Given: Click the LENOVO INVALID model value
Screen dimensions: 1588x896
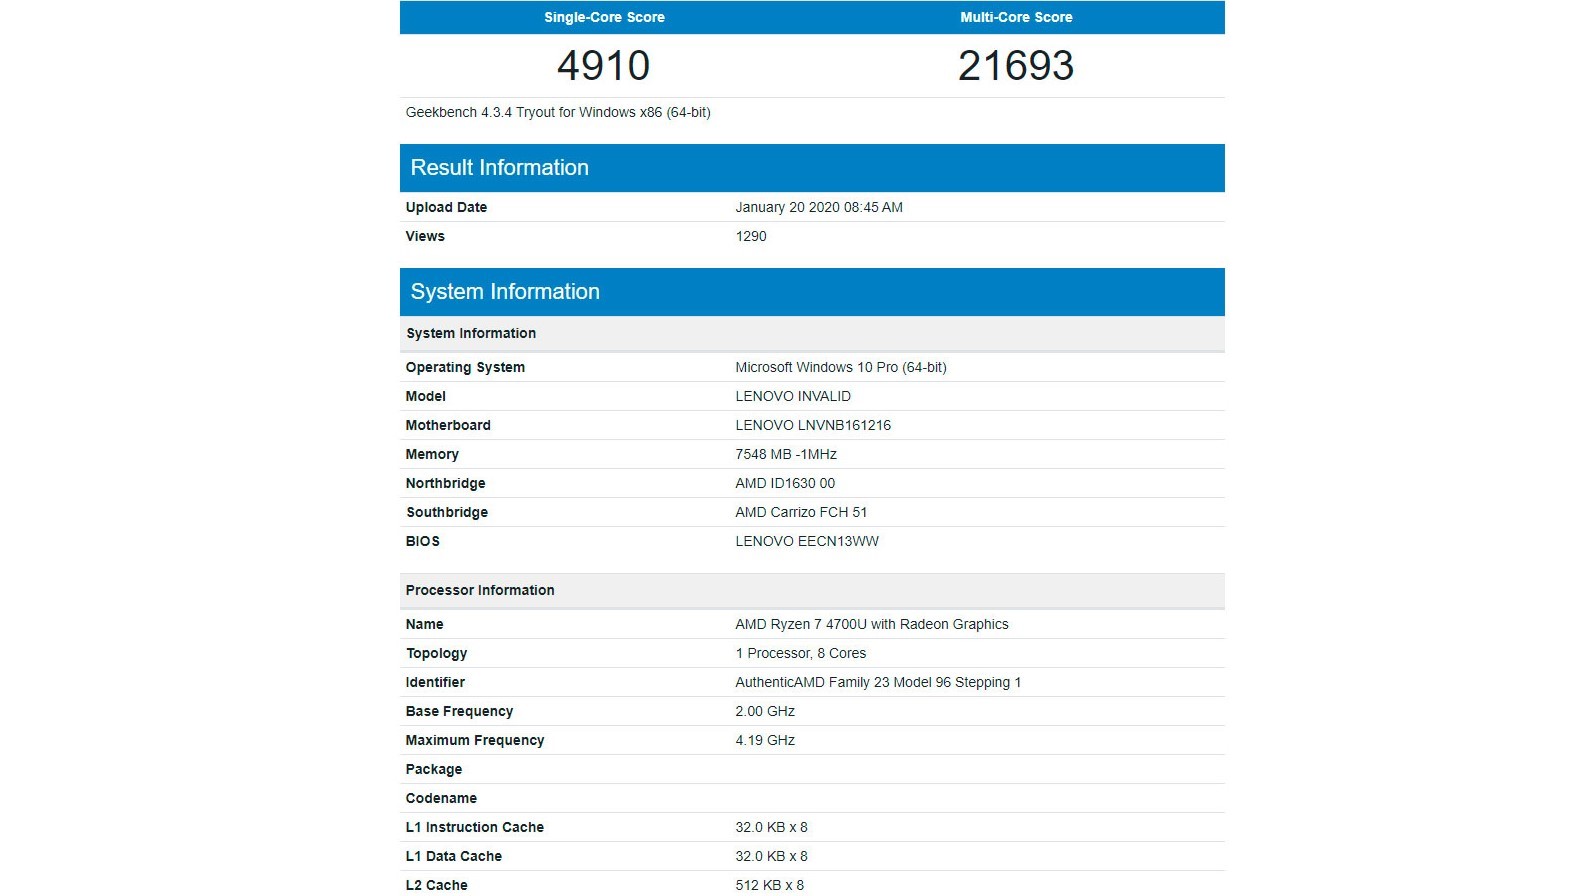Looking at the screenshot, I should (x=793, y=396).
